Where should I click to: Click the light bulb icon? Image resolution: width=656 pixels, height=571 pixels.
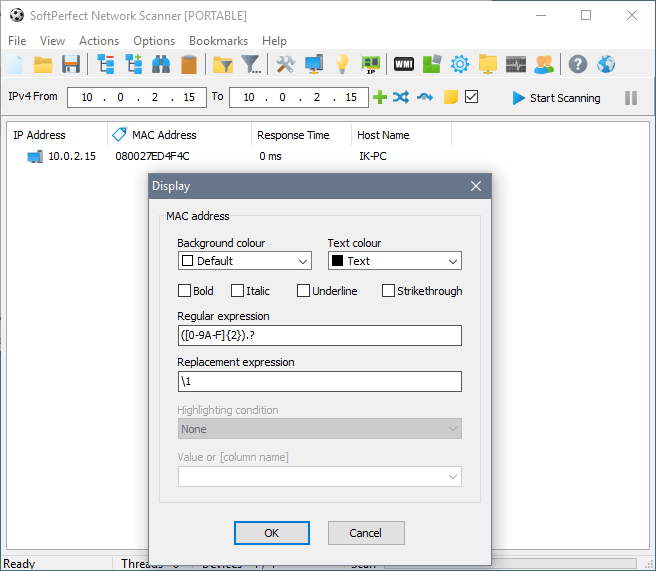[342, 64]
